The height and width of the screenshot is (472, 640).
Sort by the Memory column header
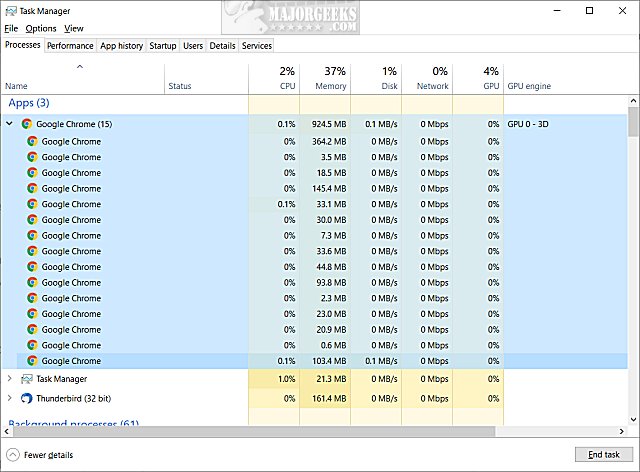(x=325, y=78)
